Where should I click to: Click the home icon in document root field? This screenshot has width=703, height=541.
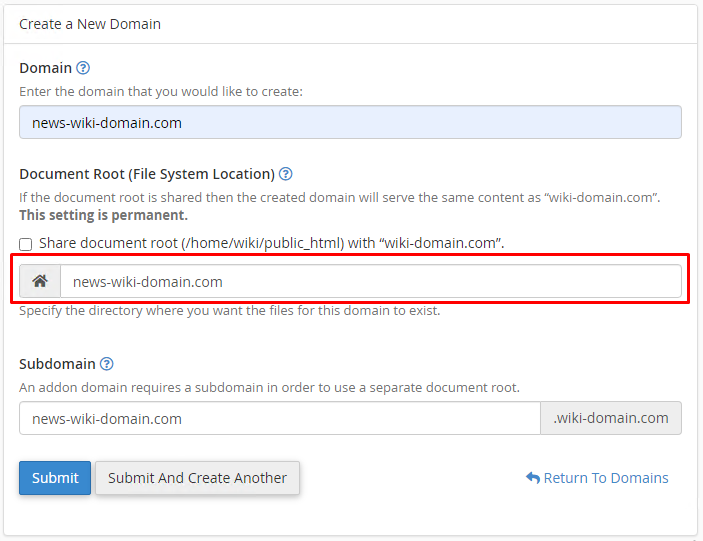[x=40, y=281]
